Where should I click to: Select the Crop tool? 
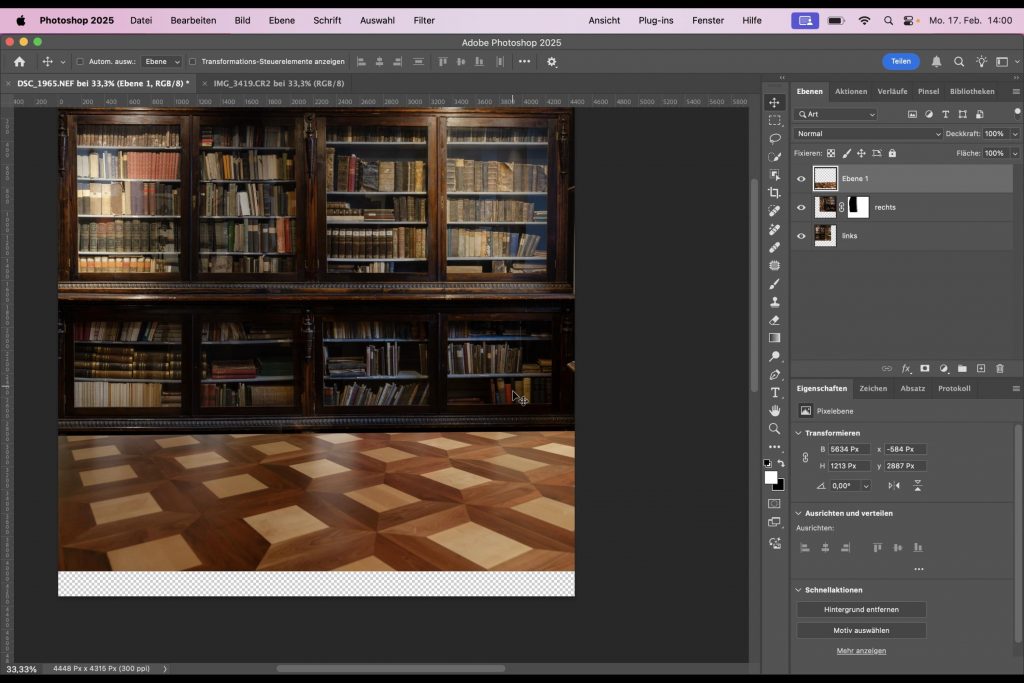(774, 193)
